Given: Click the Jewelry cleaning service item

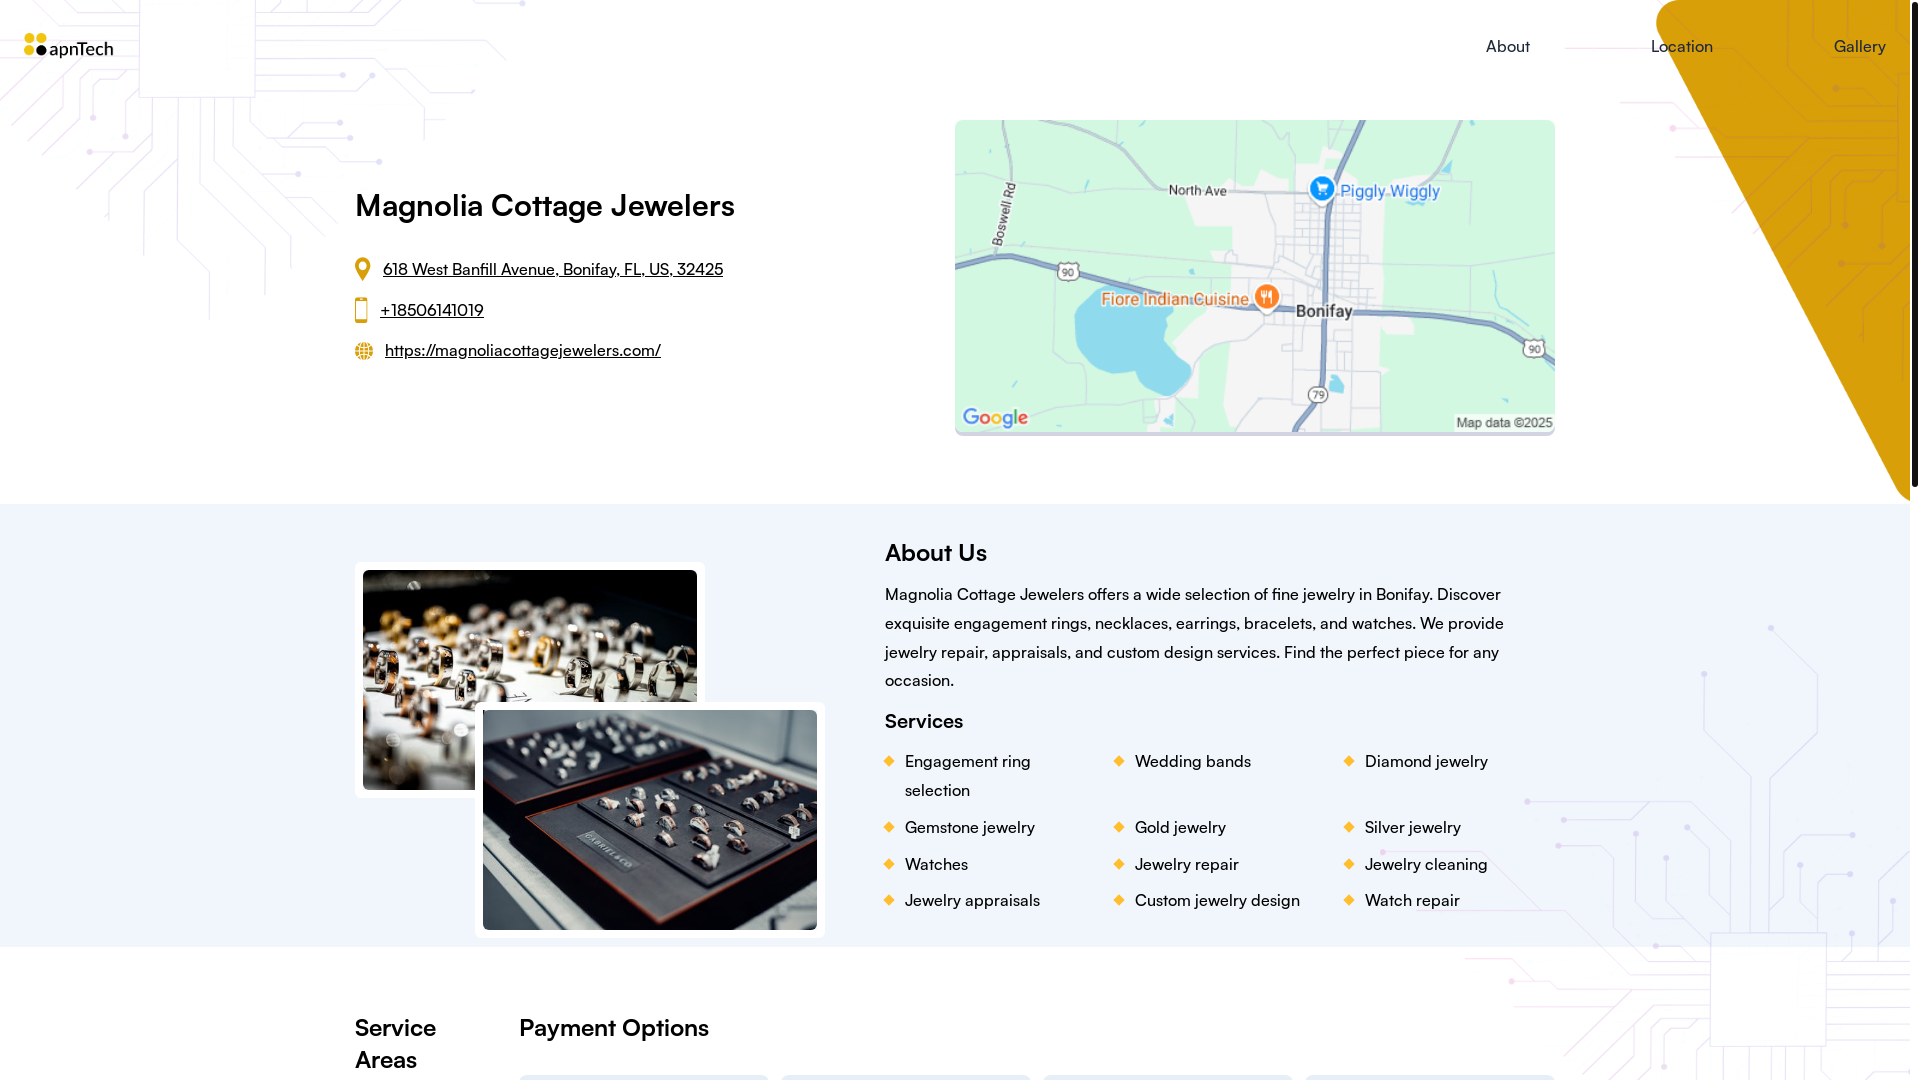Looking at the screenshot, I should (1426, 864).
